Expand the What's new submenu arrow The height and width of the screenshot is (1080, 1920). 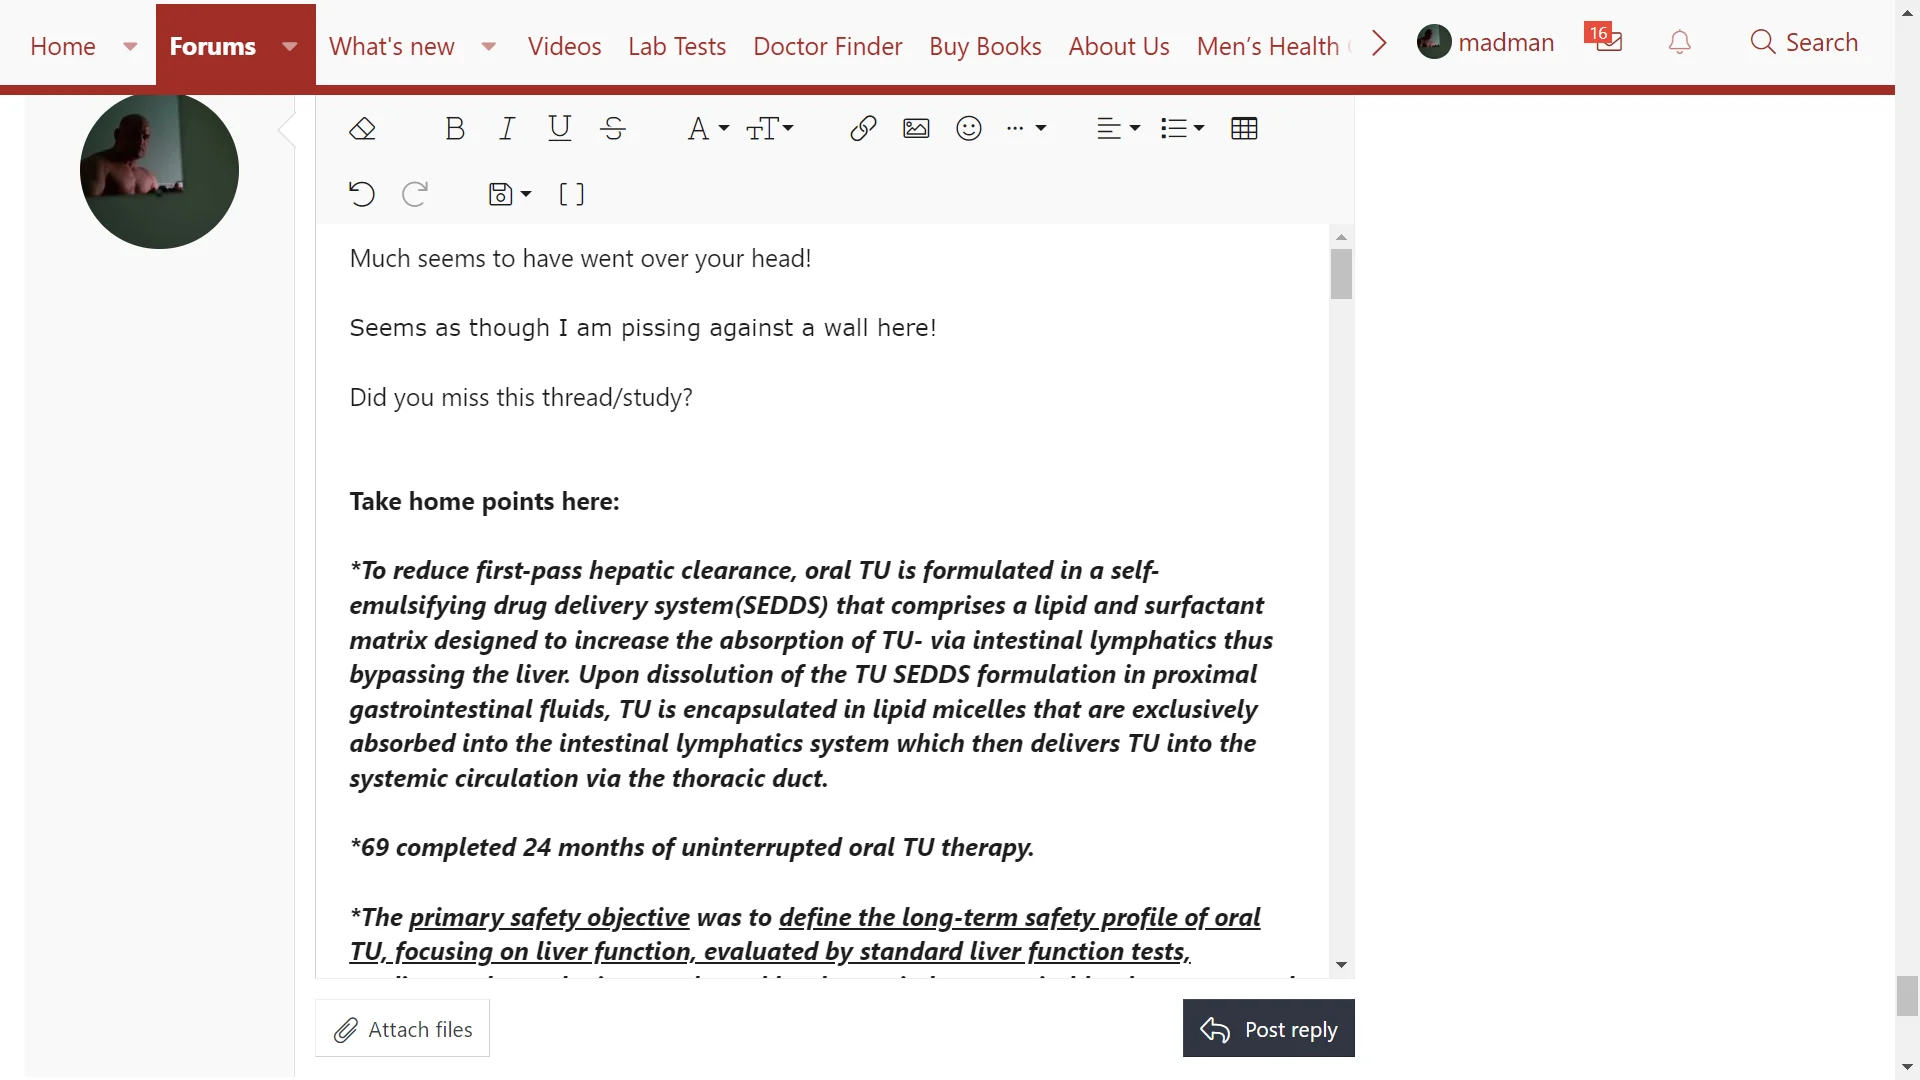pyautogui.click(x=489, y=46)
